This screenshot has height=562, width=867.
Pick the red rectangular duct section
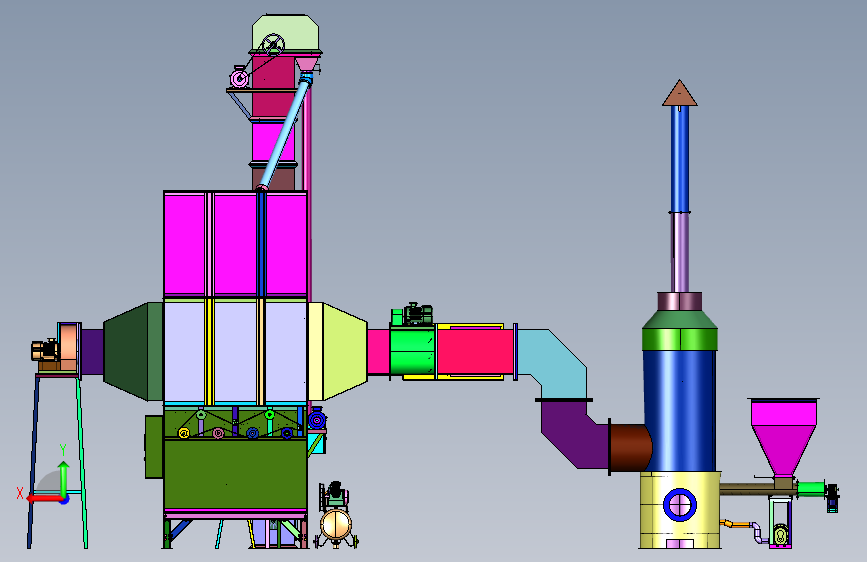[476, 351]
